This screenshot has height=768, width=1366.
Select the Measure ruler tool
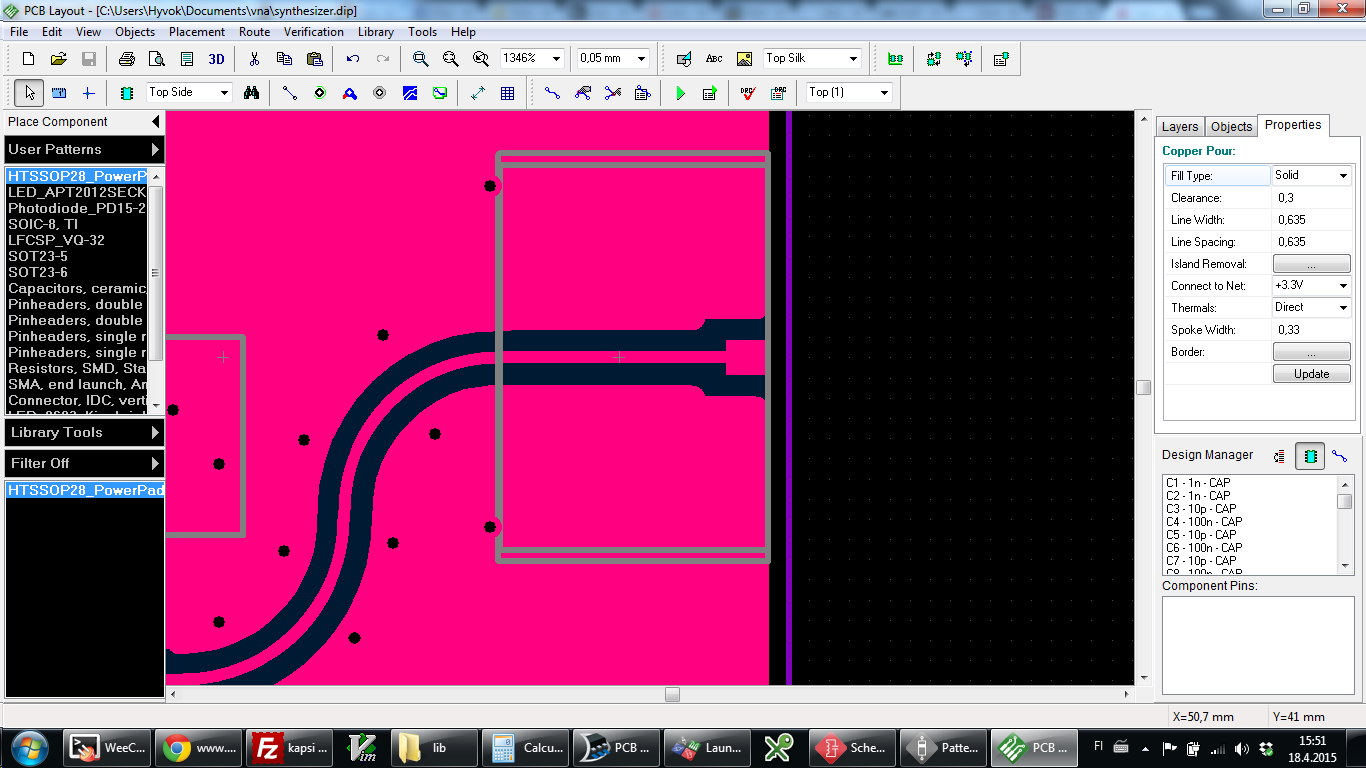click(59, 93)
